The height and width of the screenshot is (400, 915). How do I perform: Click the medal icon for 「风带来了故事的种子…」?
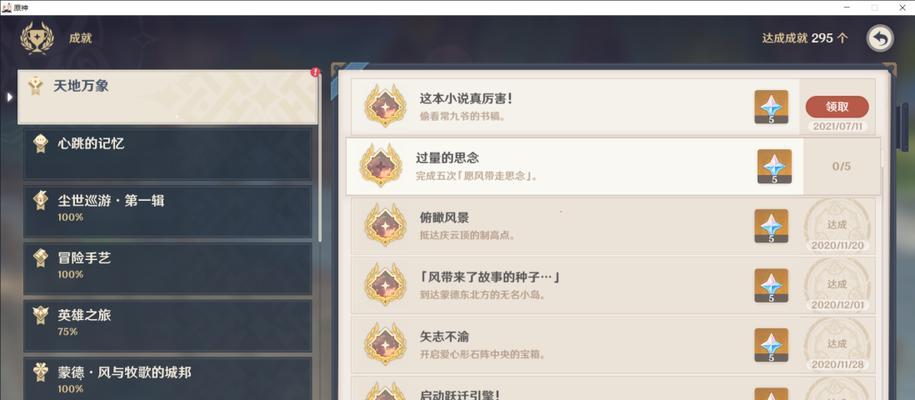pyautogui.click(x=385, y=284)
